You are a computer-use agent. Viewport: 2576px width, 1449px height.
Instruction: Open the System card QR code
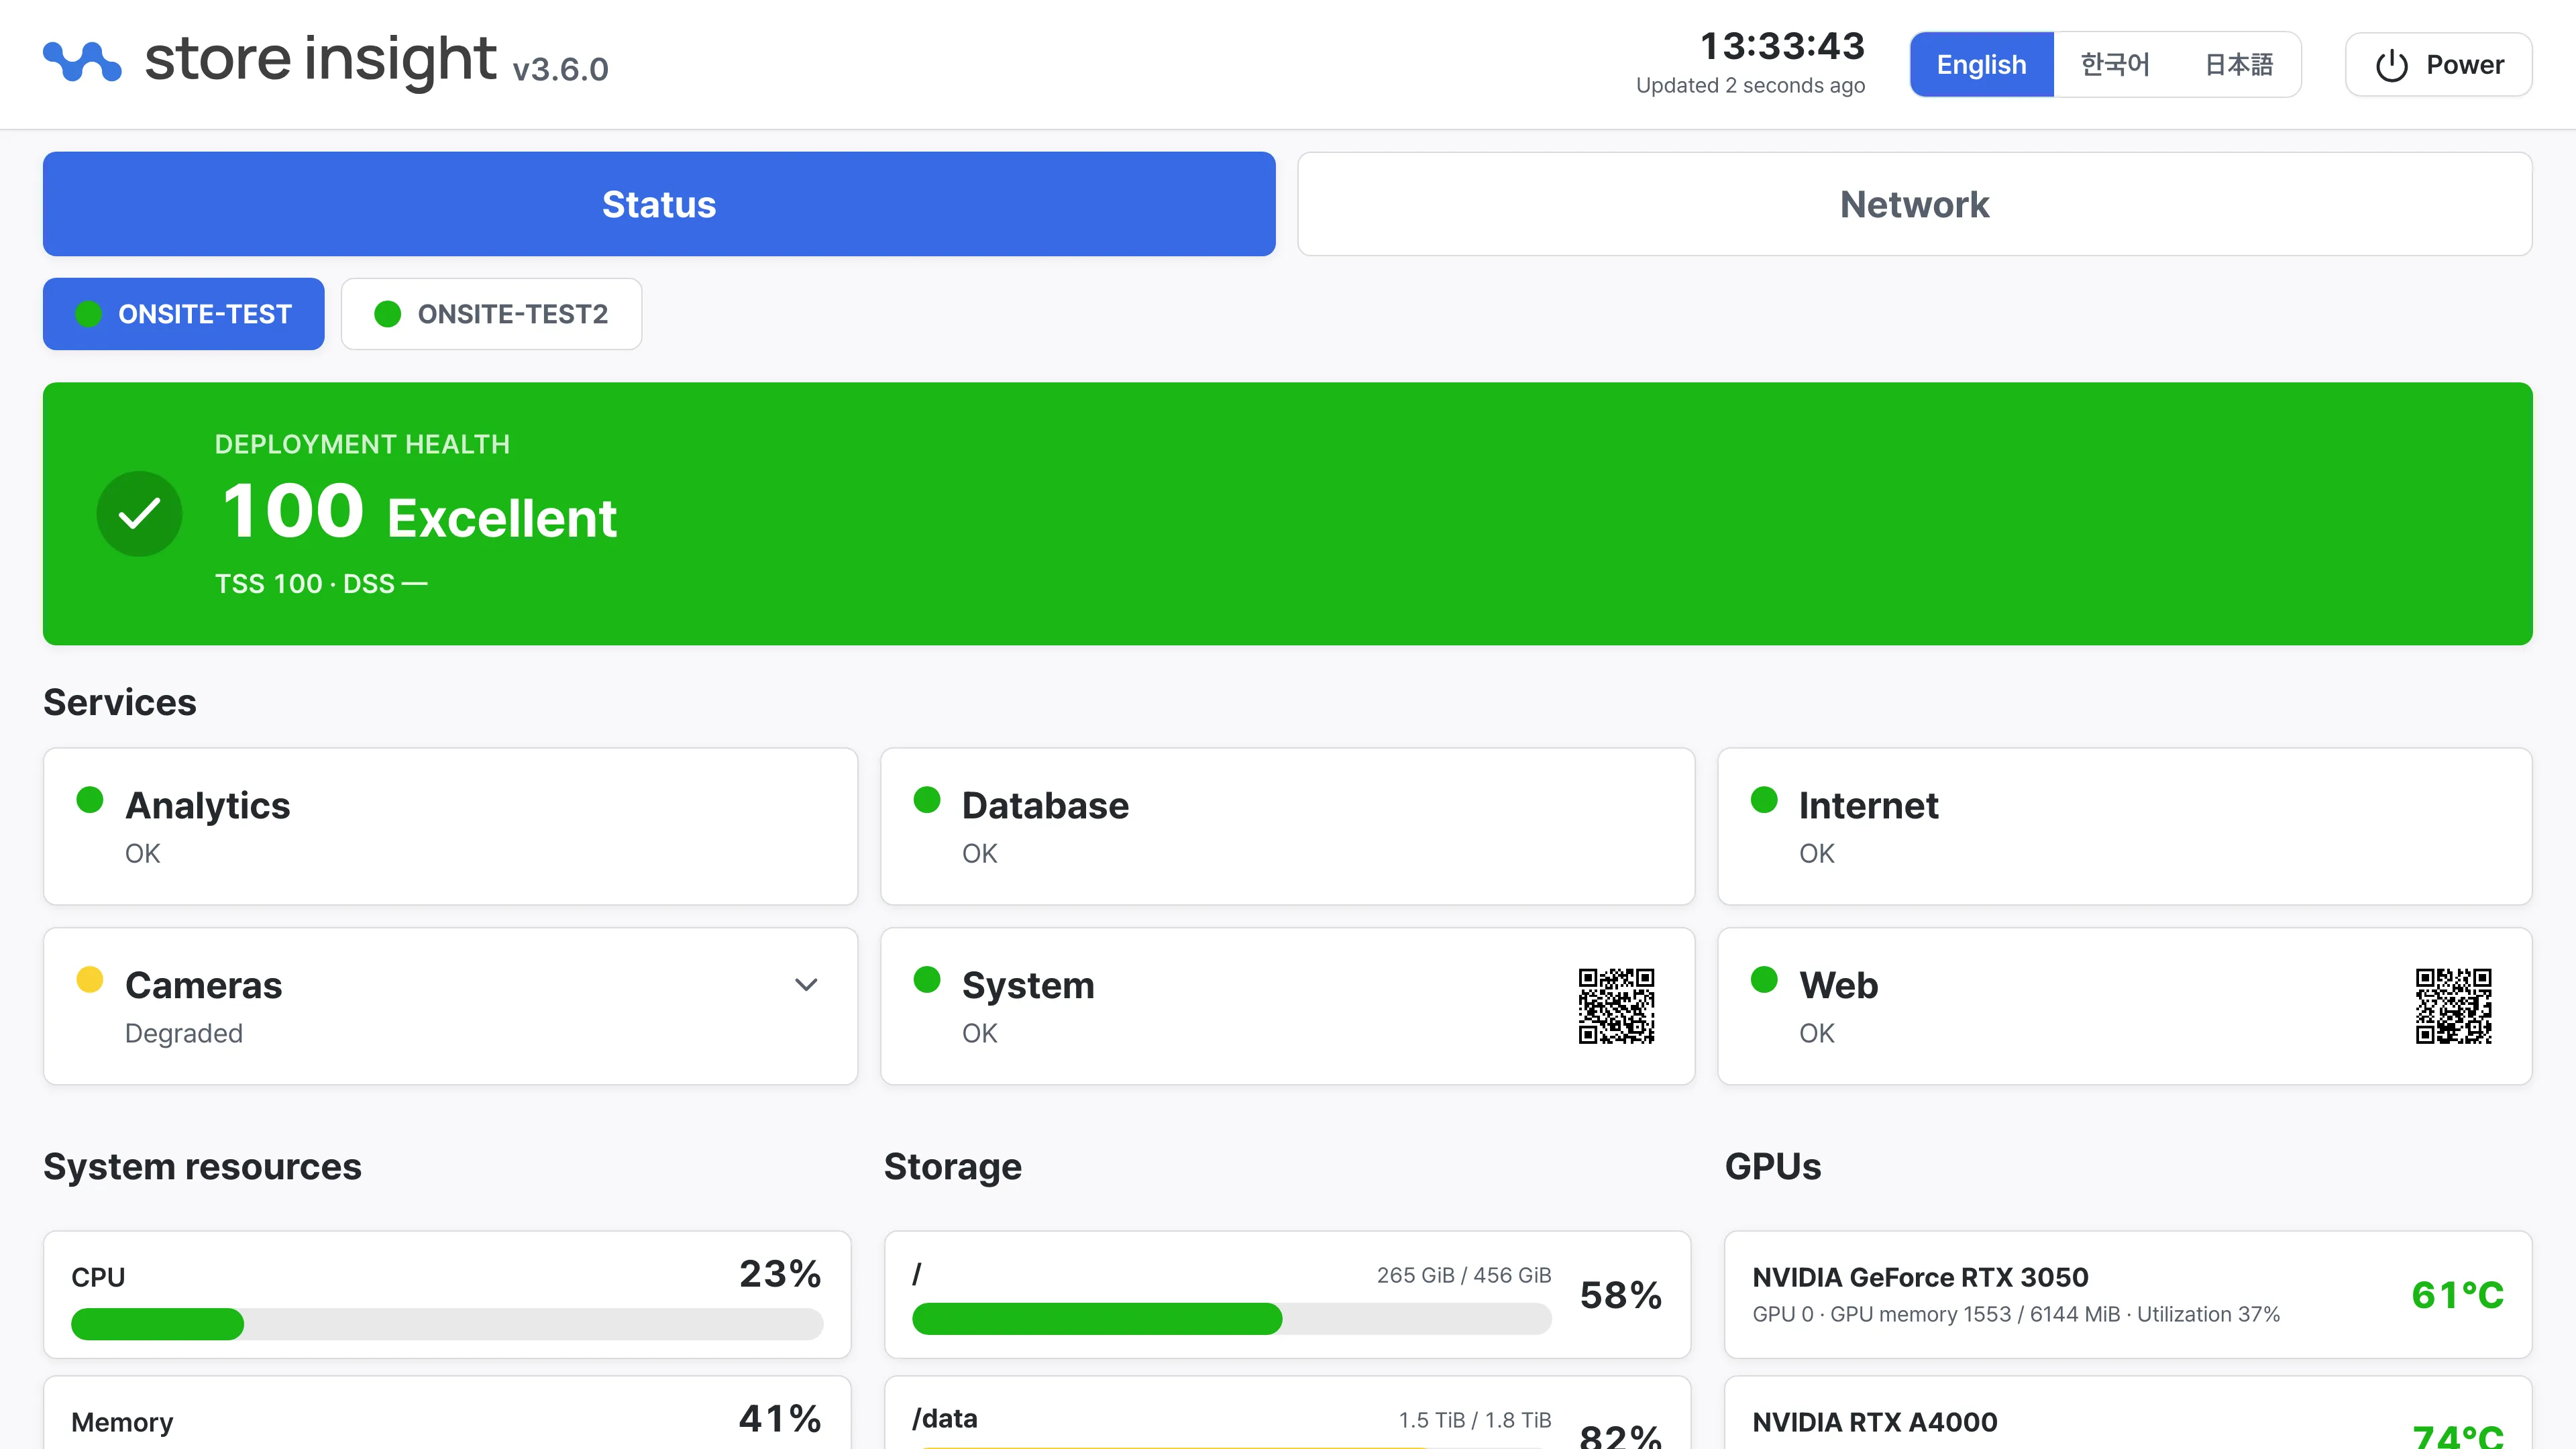[1616, 1006]
